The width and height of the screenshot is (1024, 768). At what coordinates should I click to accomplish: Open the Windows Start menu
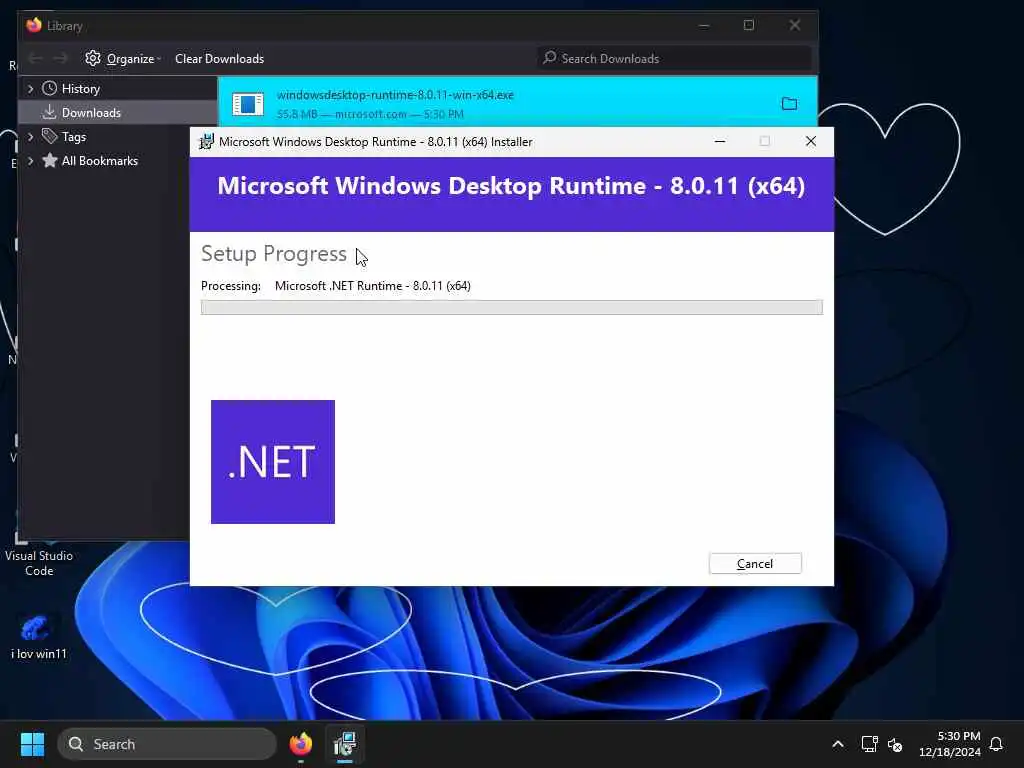[32, 744]
